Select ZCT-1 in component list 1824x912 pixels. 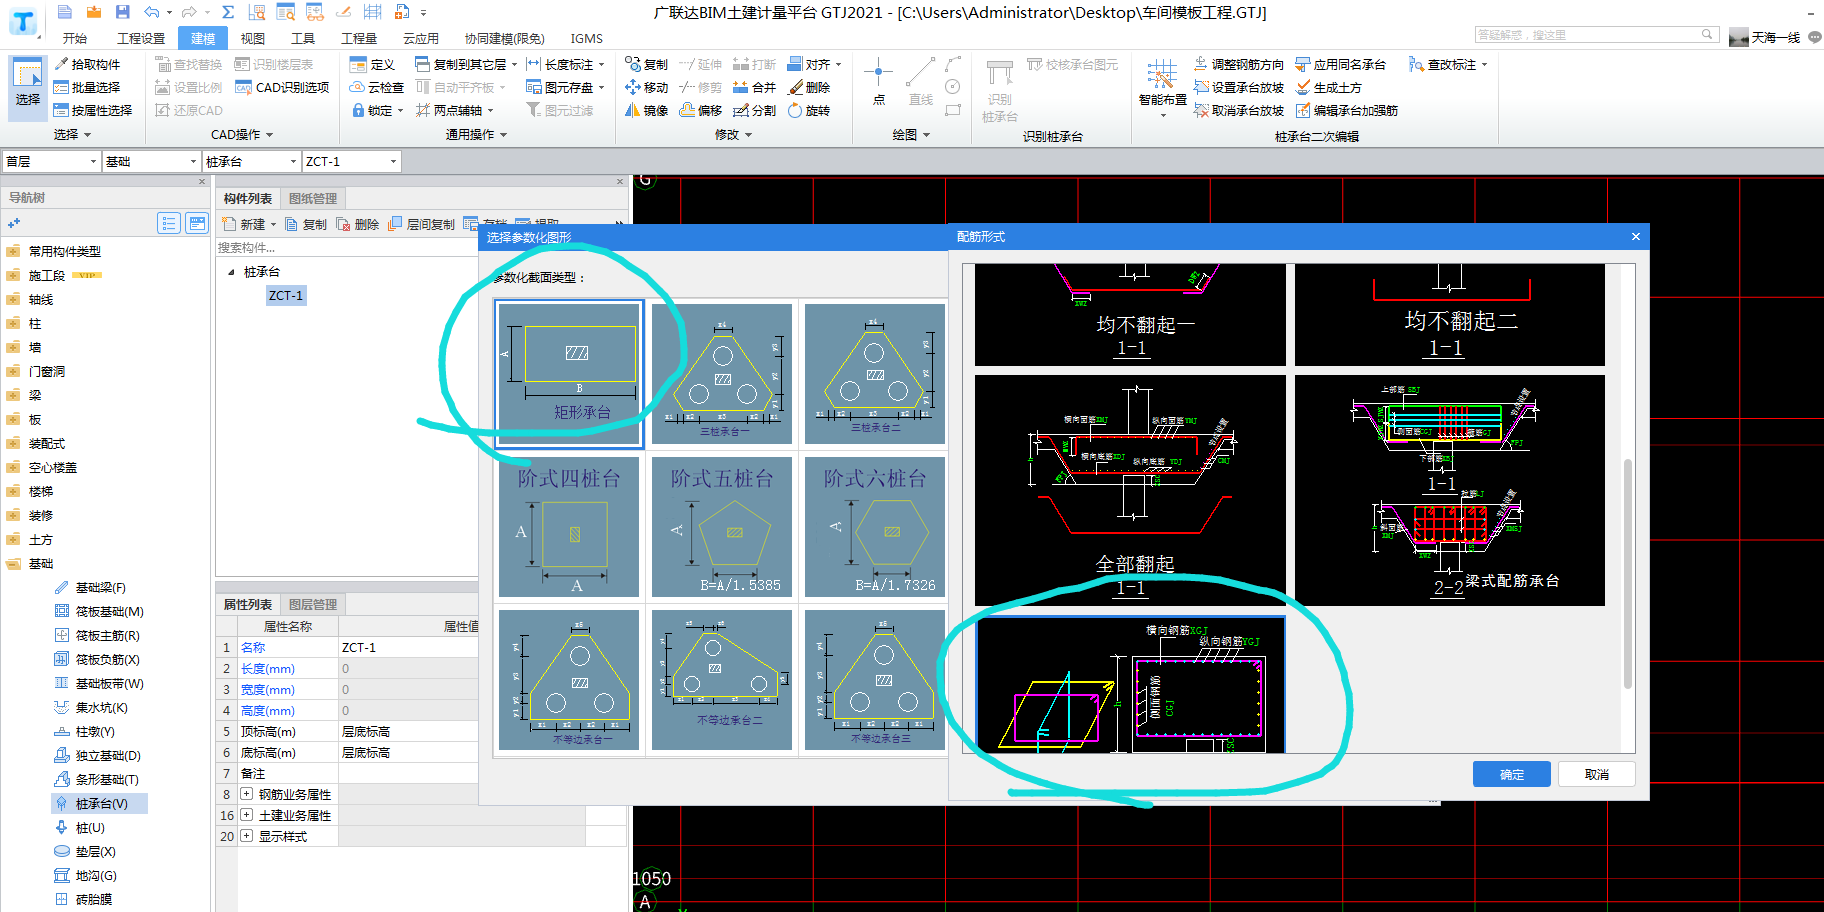pos(285,295)
